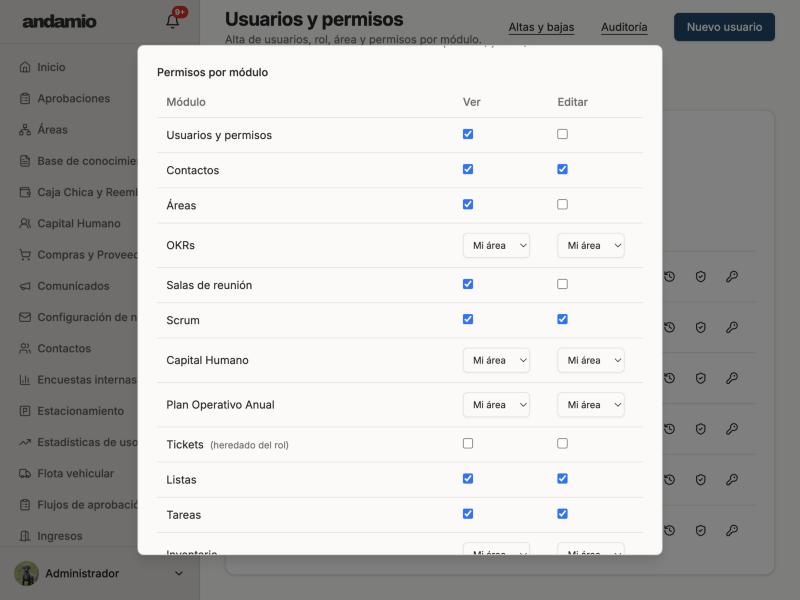Open Plan Operativo Anual Editar dropdown
The width and height of the screenshot is (800, 600).
click(x=591, y=405)
